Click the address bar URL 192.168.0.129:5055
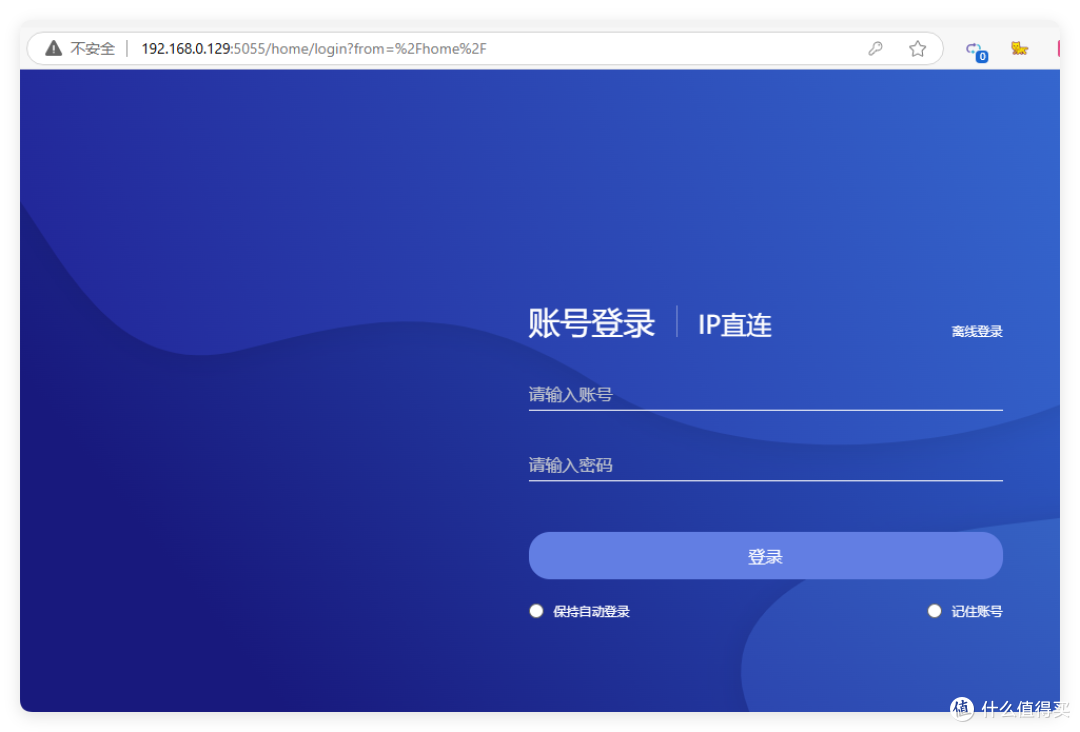Image resolution: width=1080 pixels, height=732 pixels. point(313,49)
